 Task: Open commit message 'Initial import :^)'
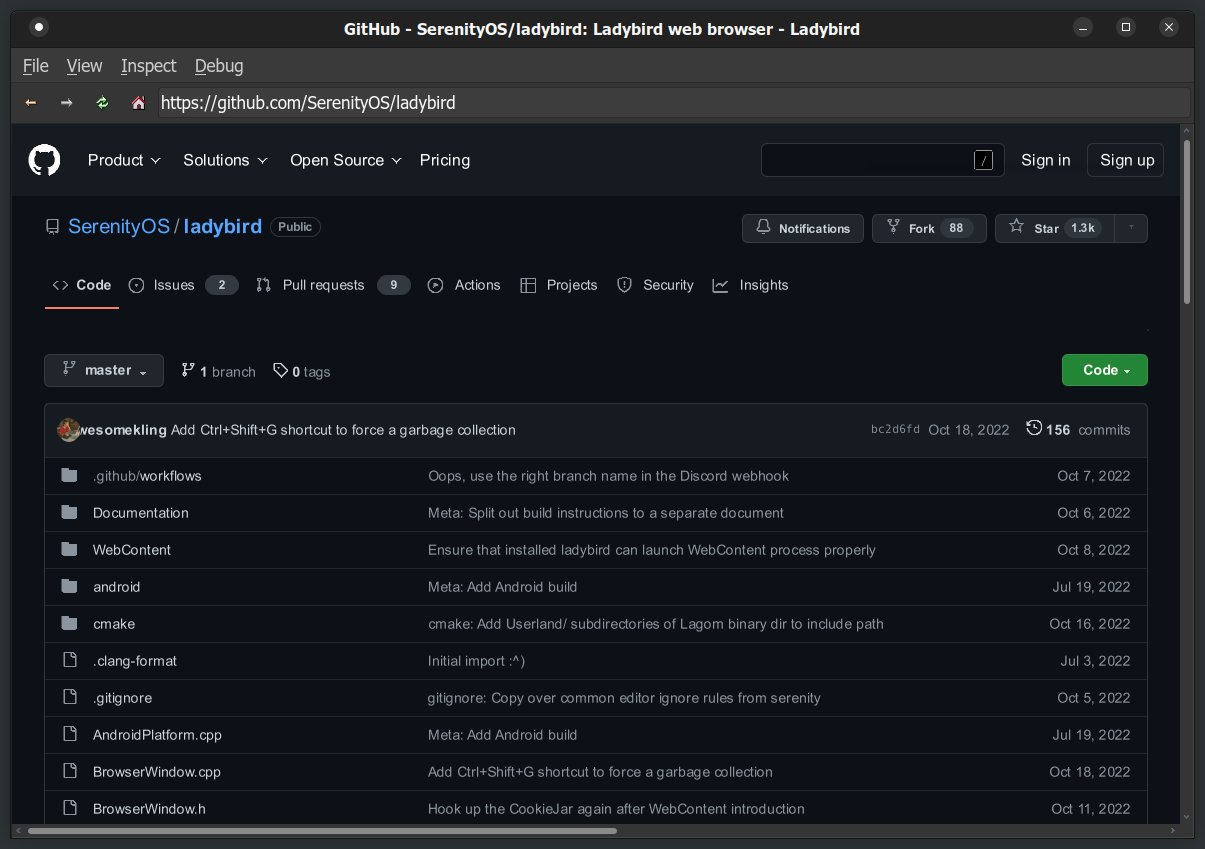[476, 661]
